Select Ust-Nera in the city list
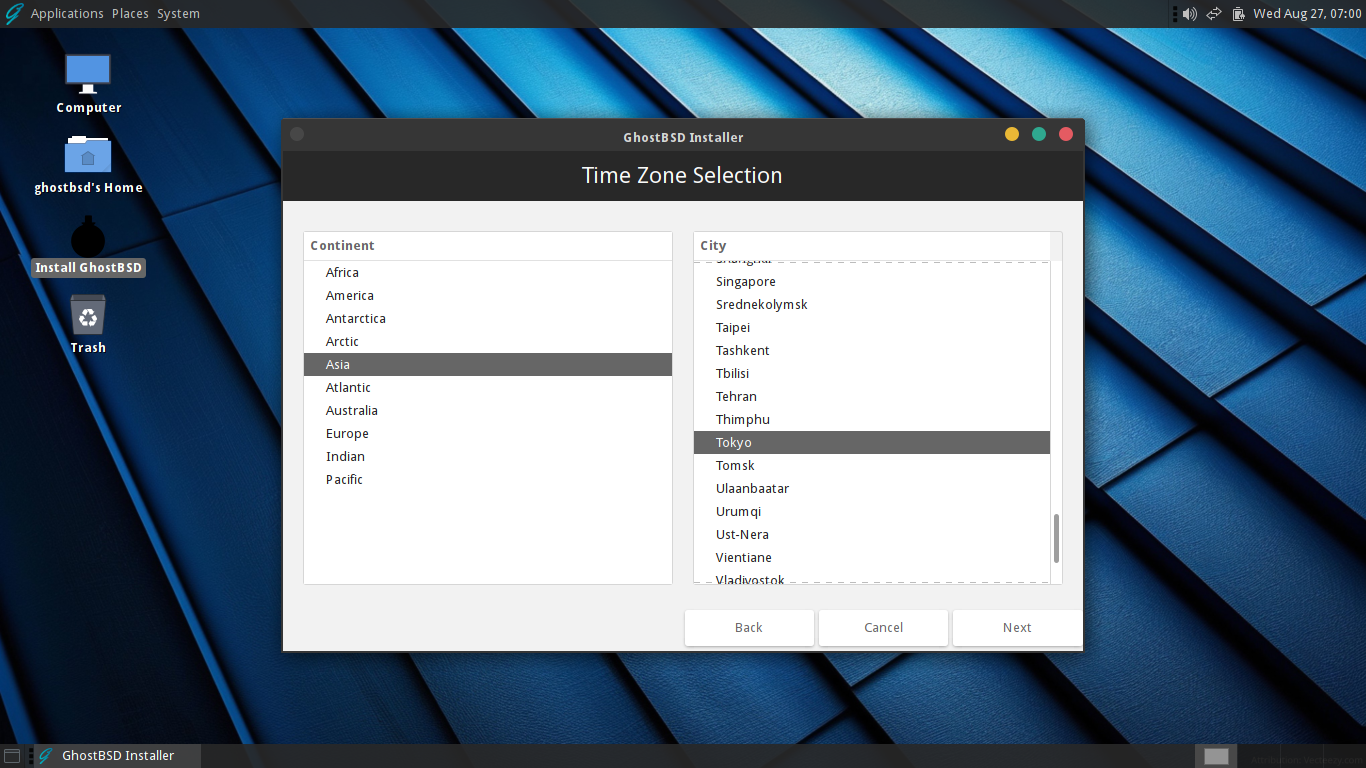 coord(872,535)
